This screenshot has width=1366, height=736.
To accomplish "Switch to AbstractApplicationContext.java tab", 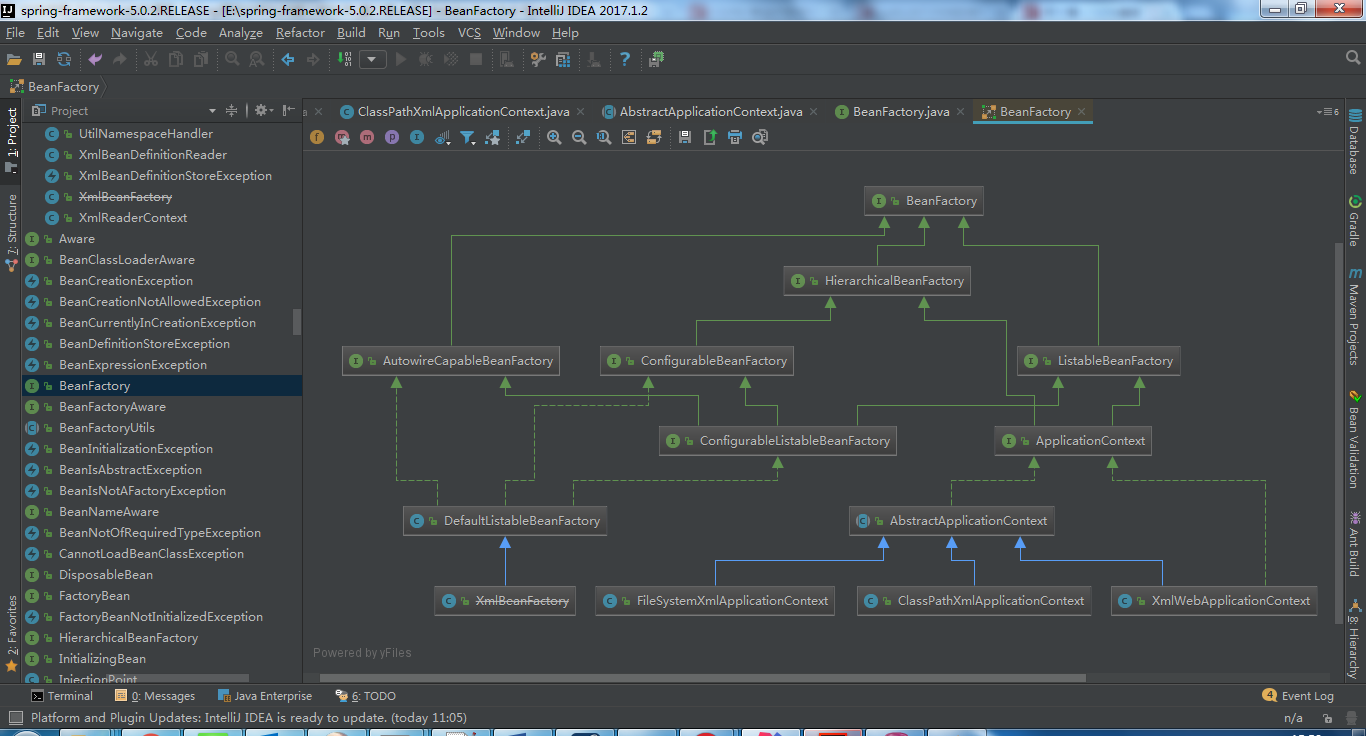I will (x=710, y=111).
